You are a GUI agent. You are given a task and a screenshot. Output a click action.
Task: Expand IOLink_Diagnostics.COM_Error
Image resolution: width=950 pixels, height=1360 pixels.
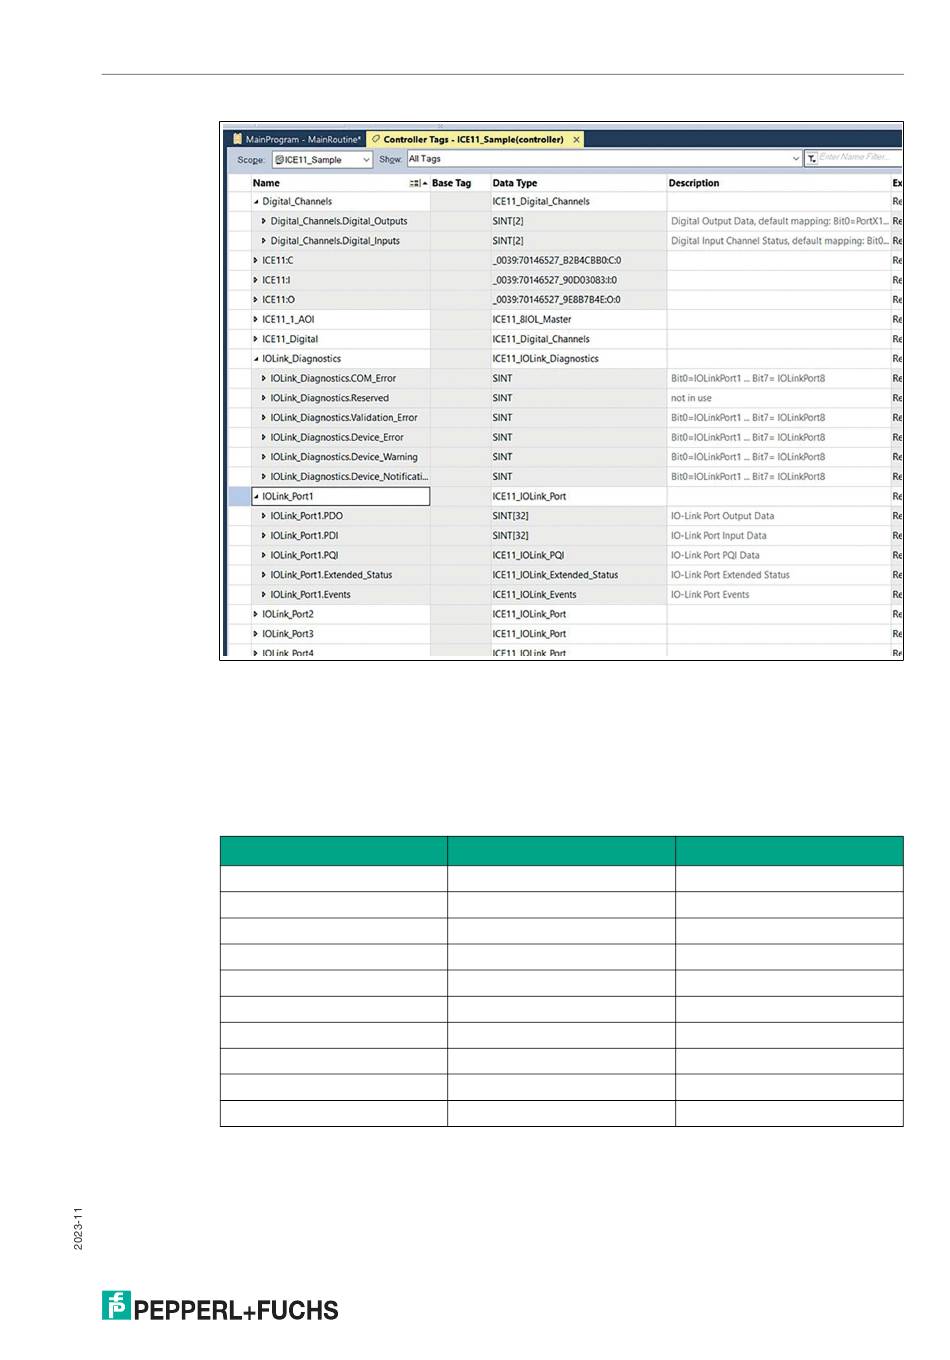point(264,379)
